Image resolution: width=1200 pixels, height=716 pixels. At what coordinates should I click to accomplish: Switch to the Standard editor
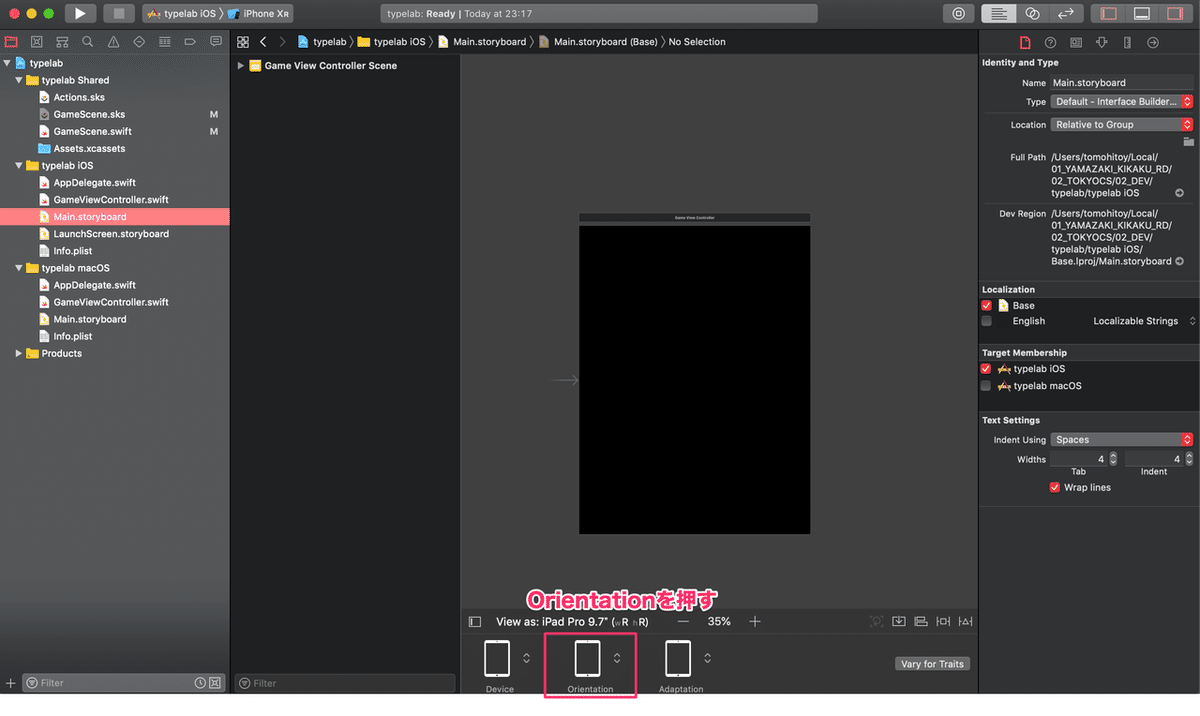coord(997,14)
